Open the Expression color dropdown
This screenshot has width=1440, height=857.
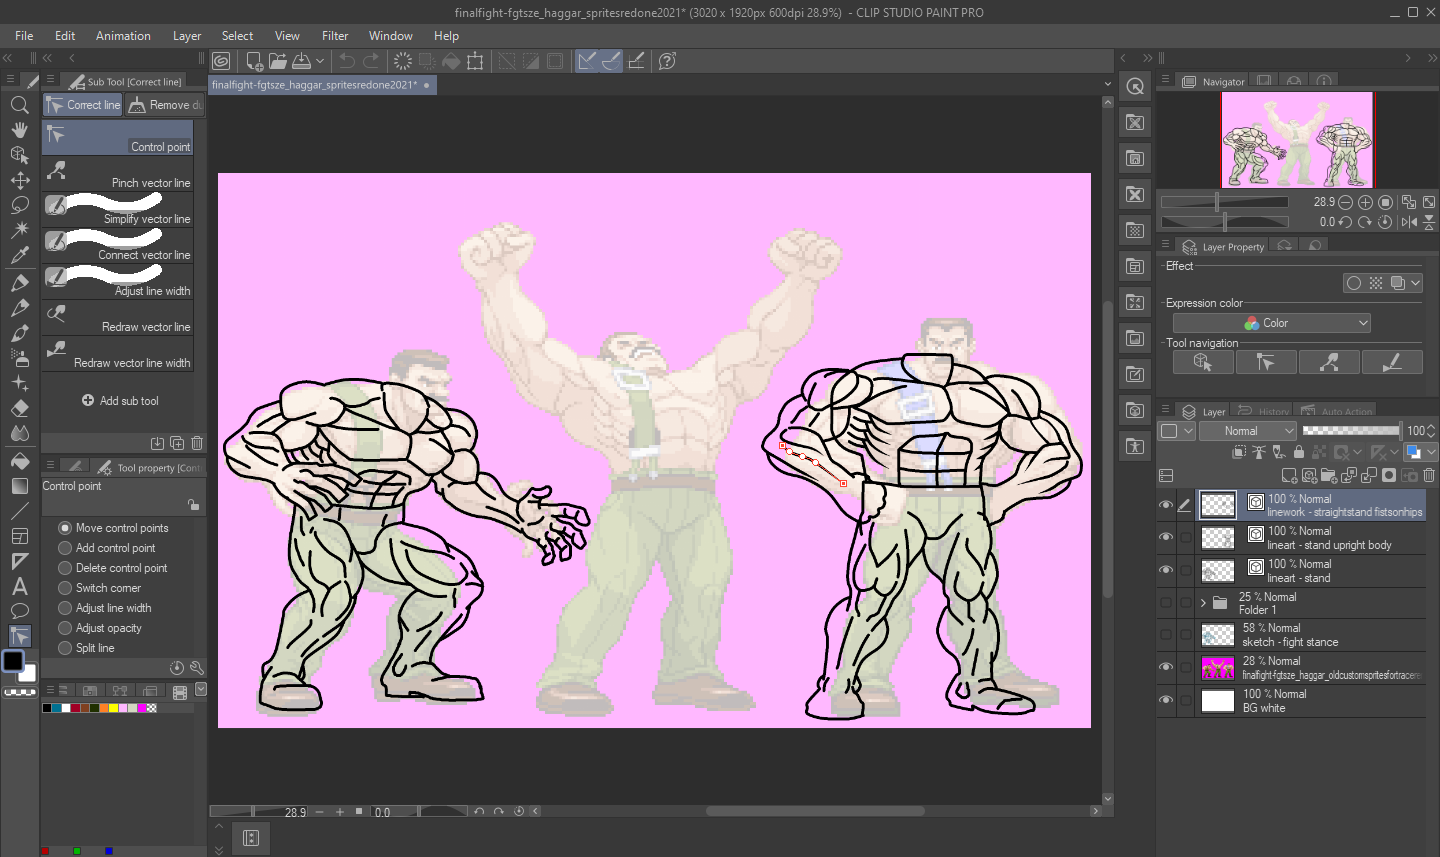point(1271,323)
